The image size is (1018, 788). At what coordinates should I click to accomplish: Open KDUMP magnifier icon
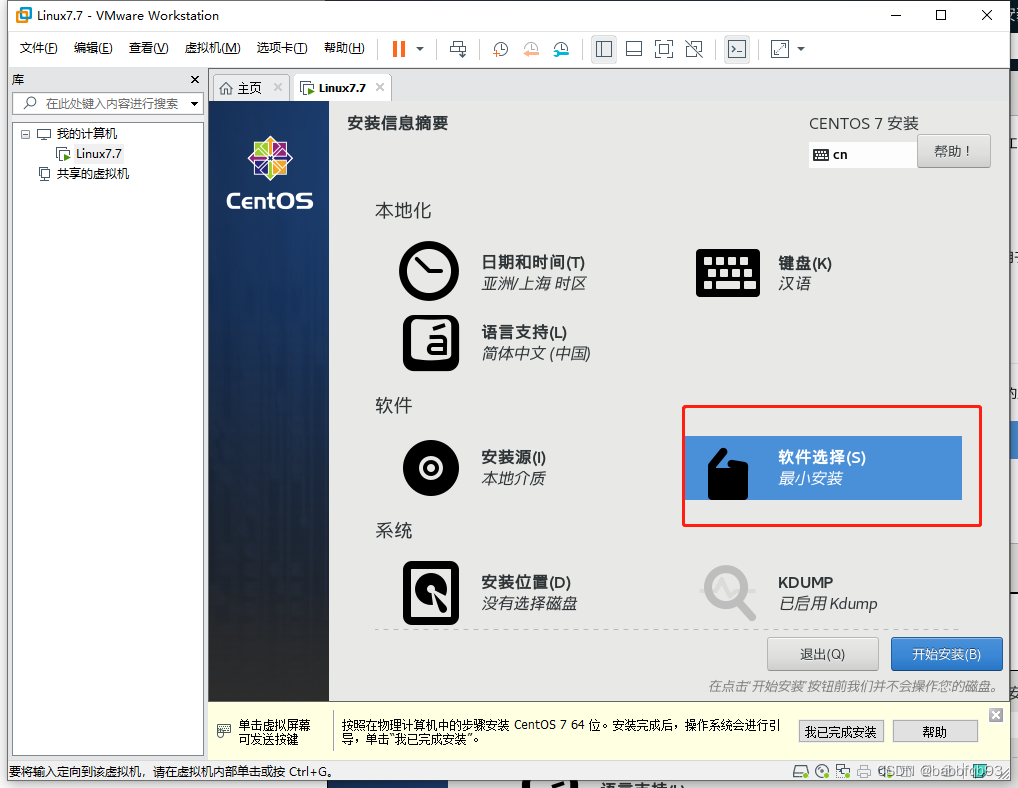(730, 593)
